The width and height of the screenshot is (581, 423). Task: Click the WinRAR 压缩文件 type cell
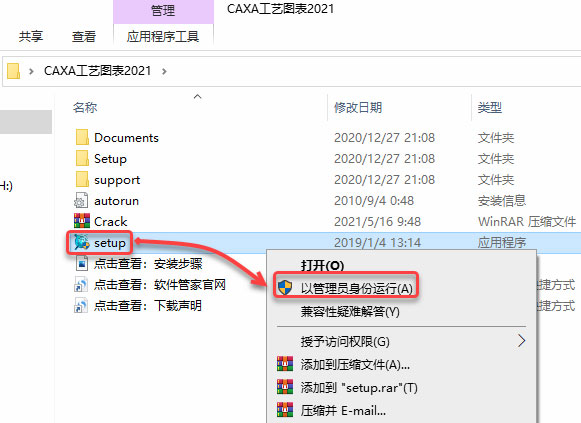tap(527, 222)
